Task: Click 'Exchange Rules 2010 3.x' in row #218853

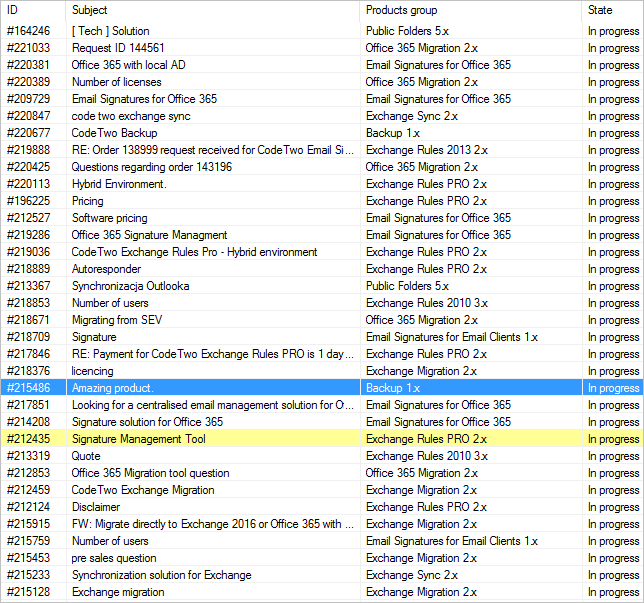Action: click(427, 303)
